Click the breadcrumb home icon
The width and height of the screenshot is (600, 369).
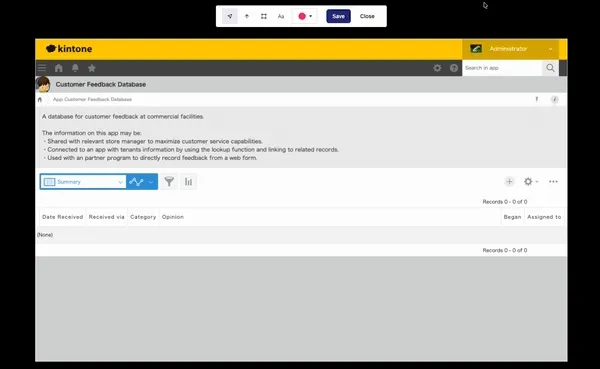[x=40, y=100]
